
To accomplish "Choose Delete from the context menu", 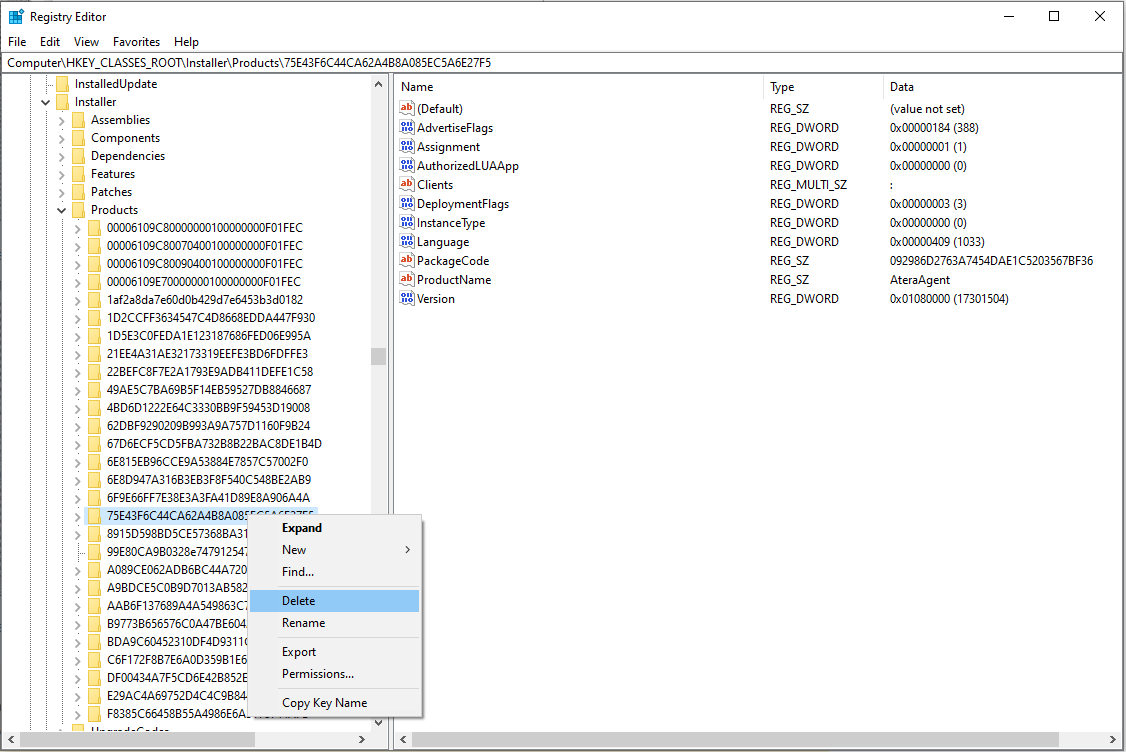I will [297, 600].
